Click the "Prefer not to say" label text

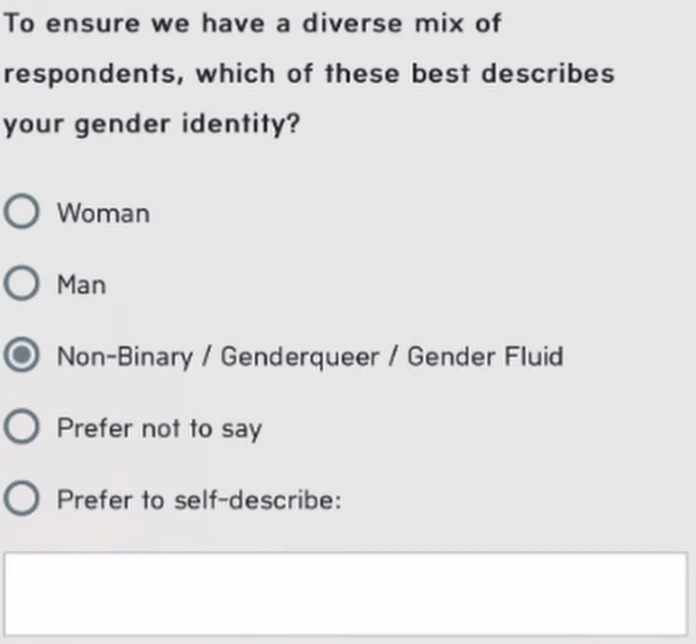point(158,429)
